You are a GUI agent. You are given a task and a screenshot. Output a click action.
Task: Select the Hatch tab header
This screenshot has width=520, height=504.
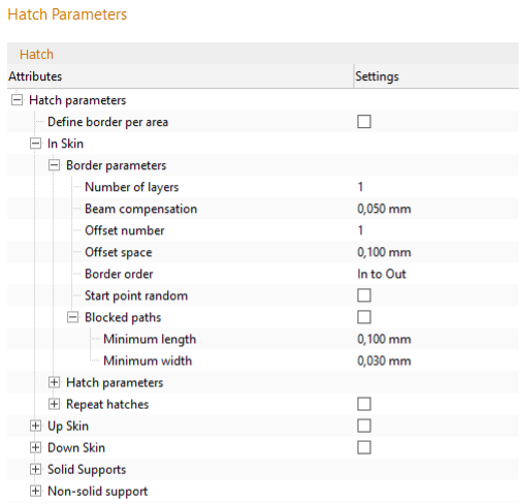coord(36,54)
